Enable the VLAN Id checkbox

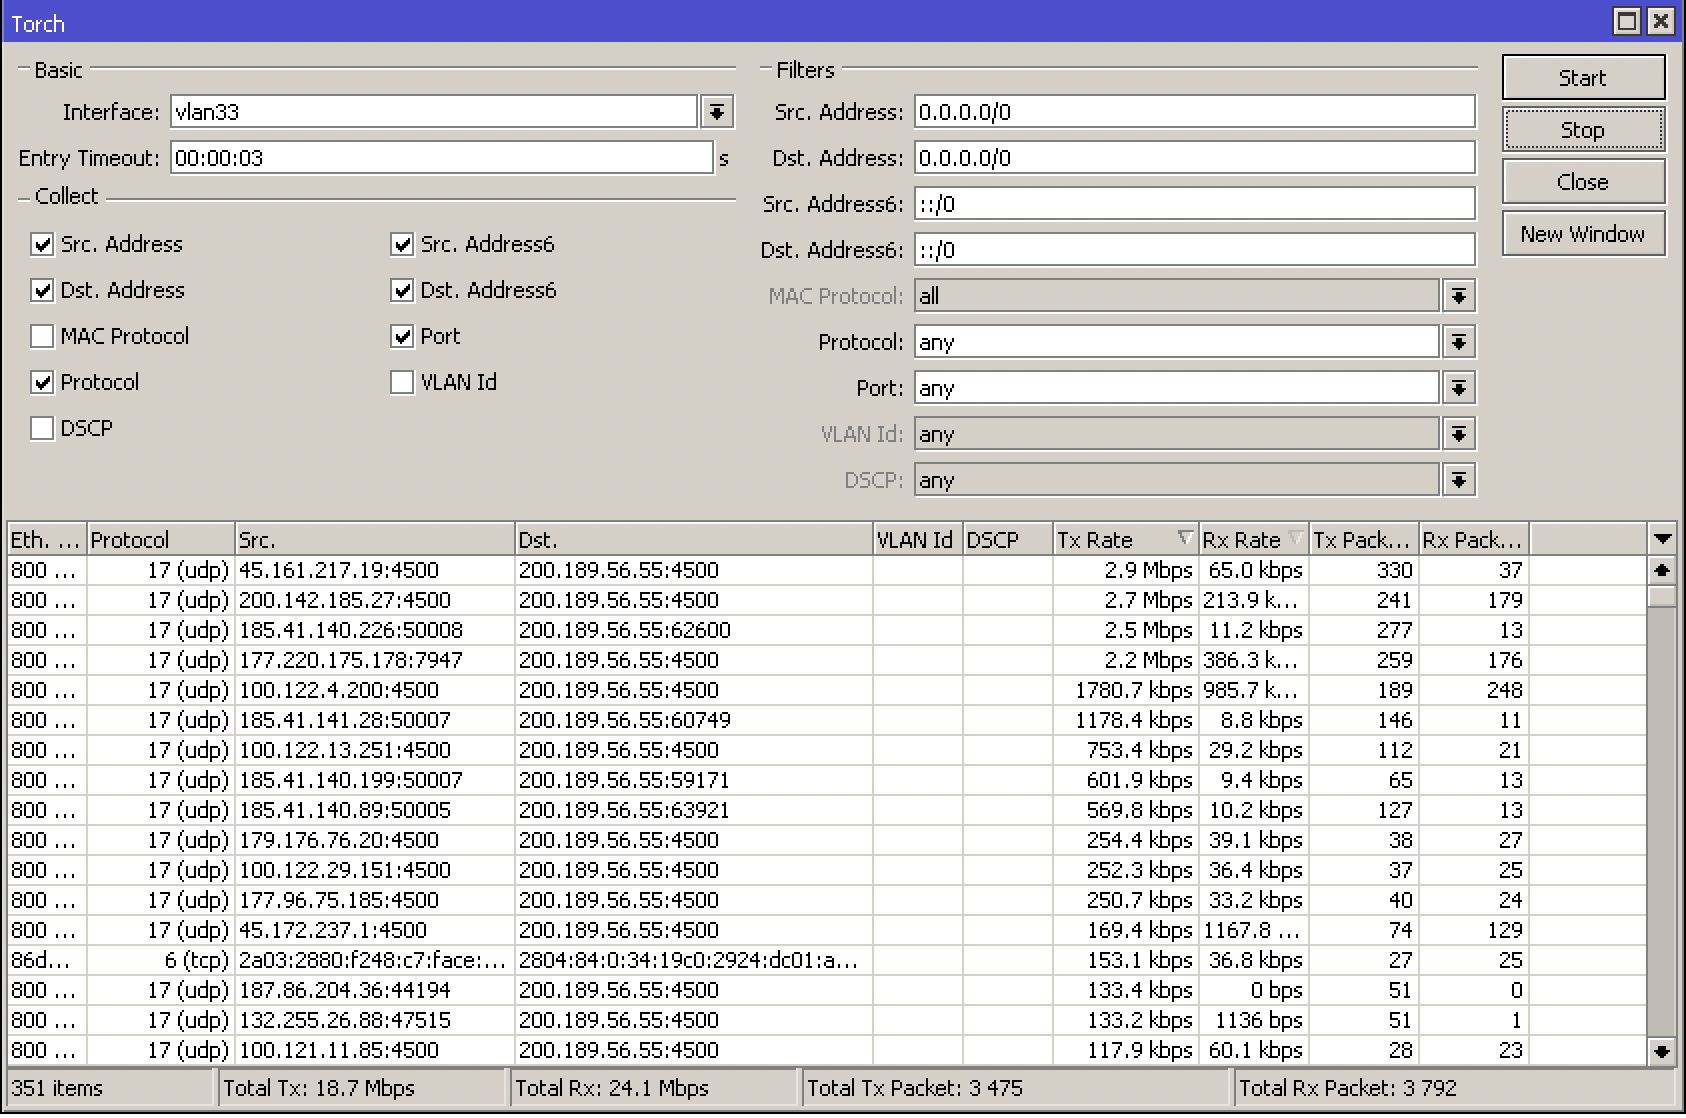pyautogui.click(x=402, y=382)
